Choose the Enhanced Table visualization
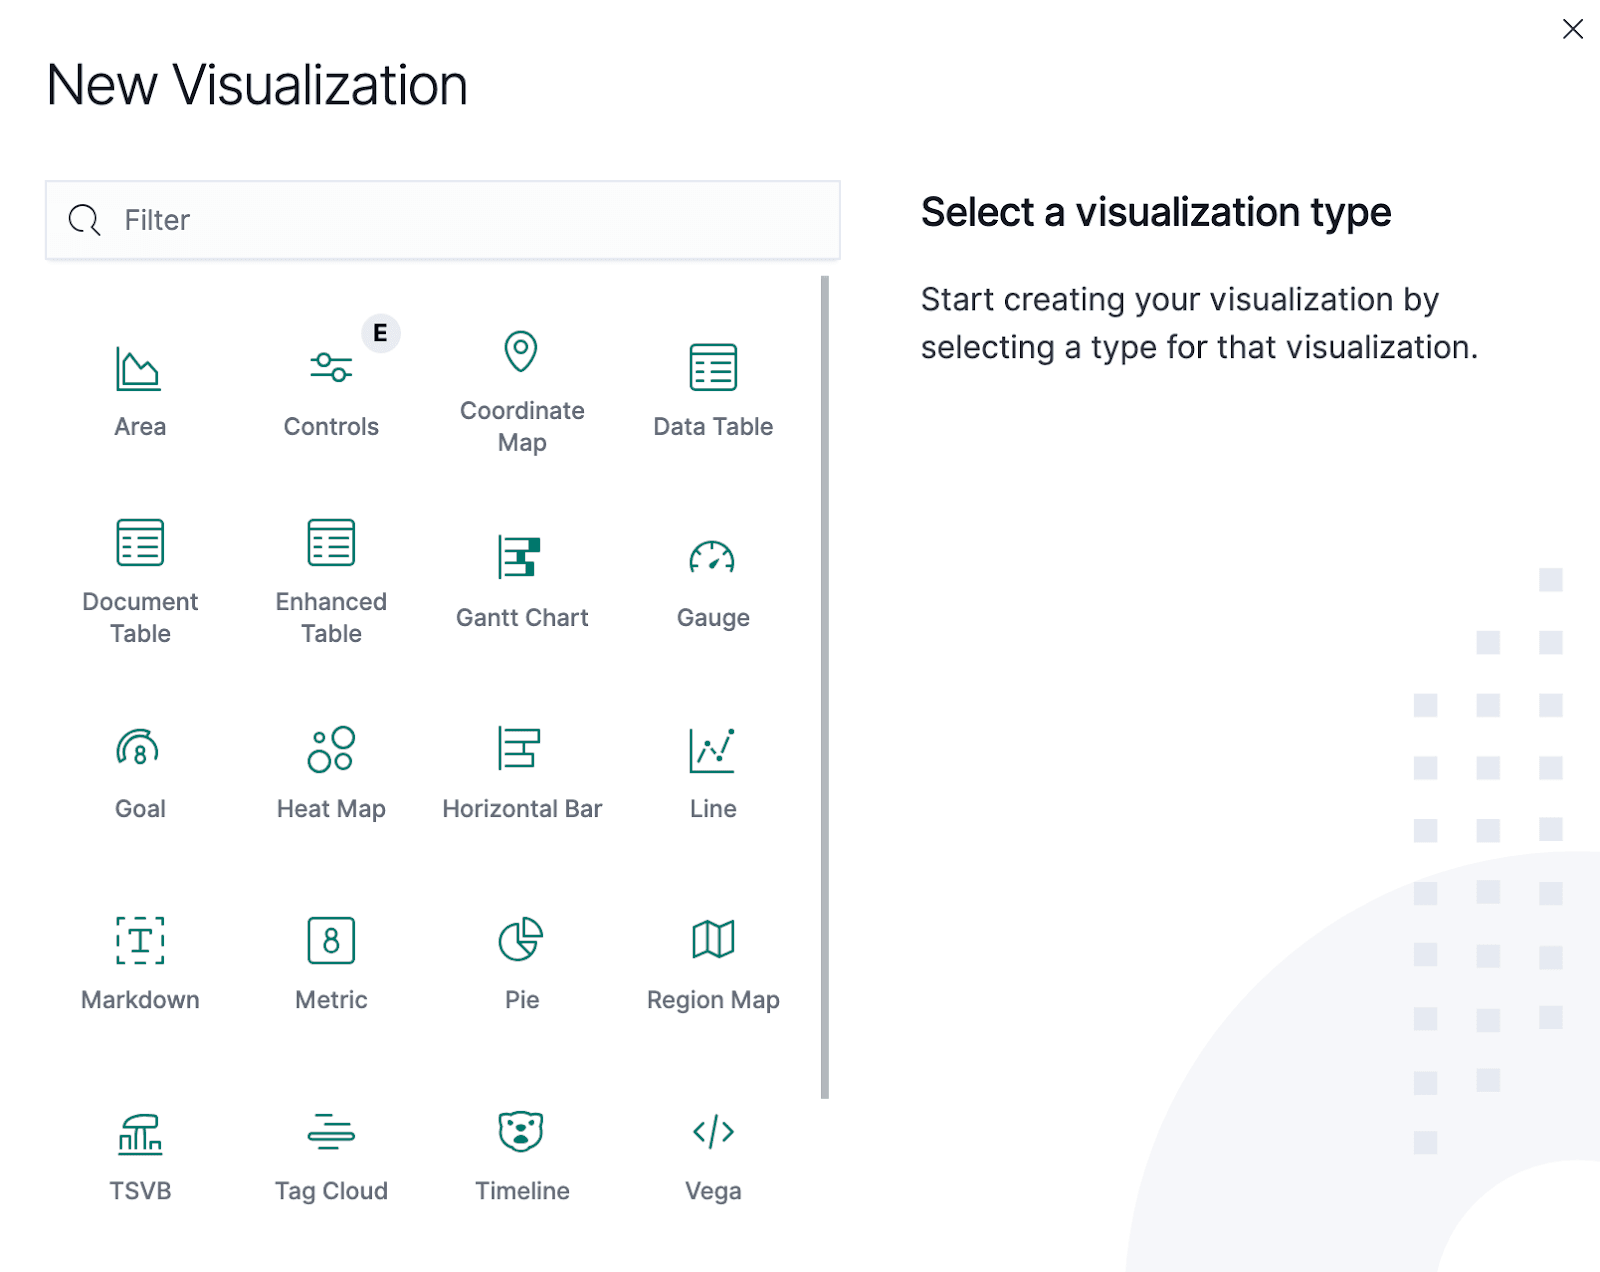1600x1272 pixels. click(331, 580)
